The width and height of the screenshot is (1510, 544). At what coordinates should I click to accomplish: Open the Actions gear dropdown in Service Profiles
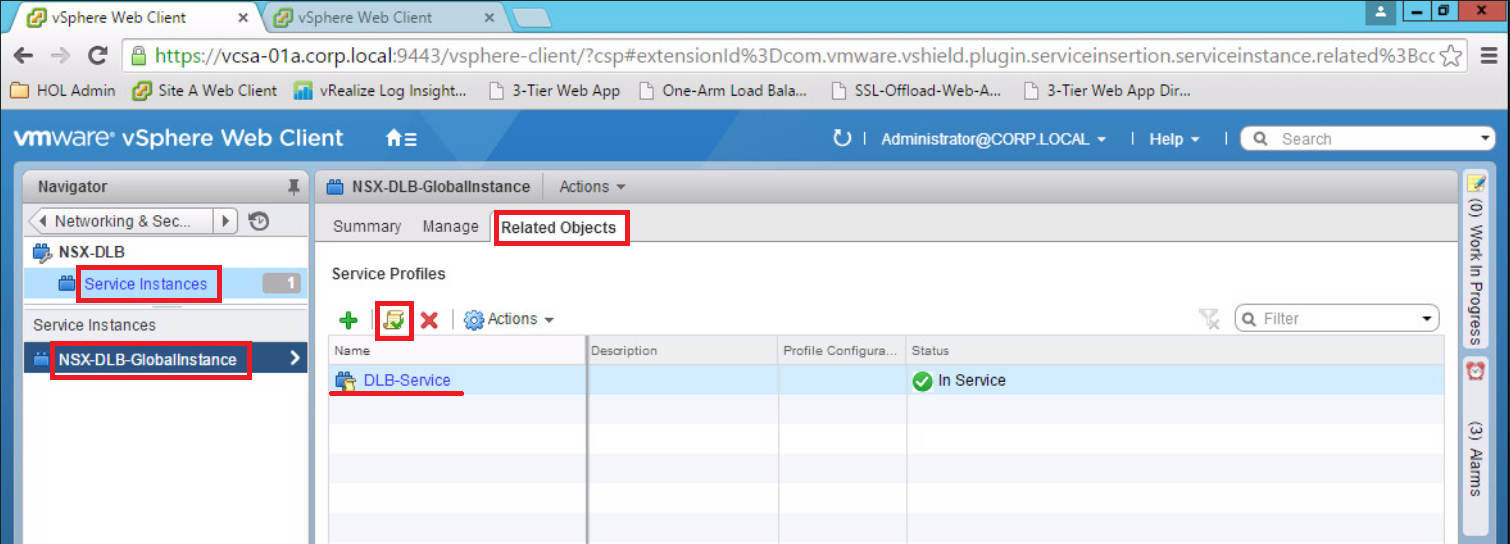(509, 320)
